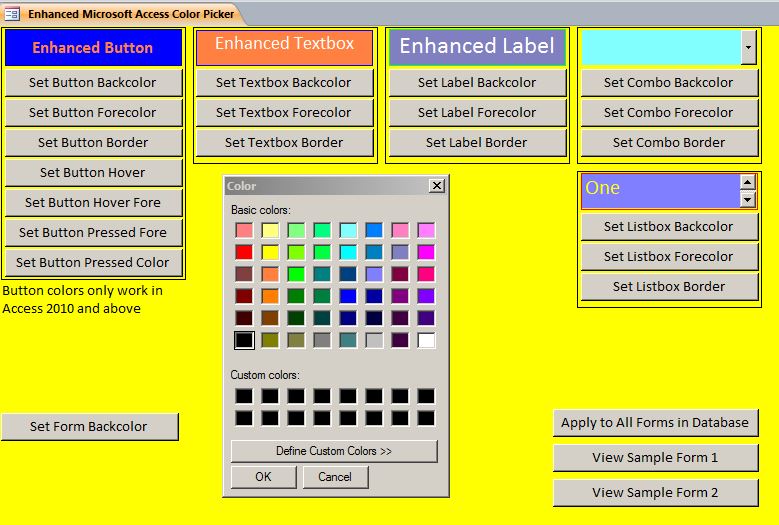Pick the light yellow swatch in top row
Viewport: 779px width, 525px height.
tap(270, 230)
